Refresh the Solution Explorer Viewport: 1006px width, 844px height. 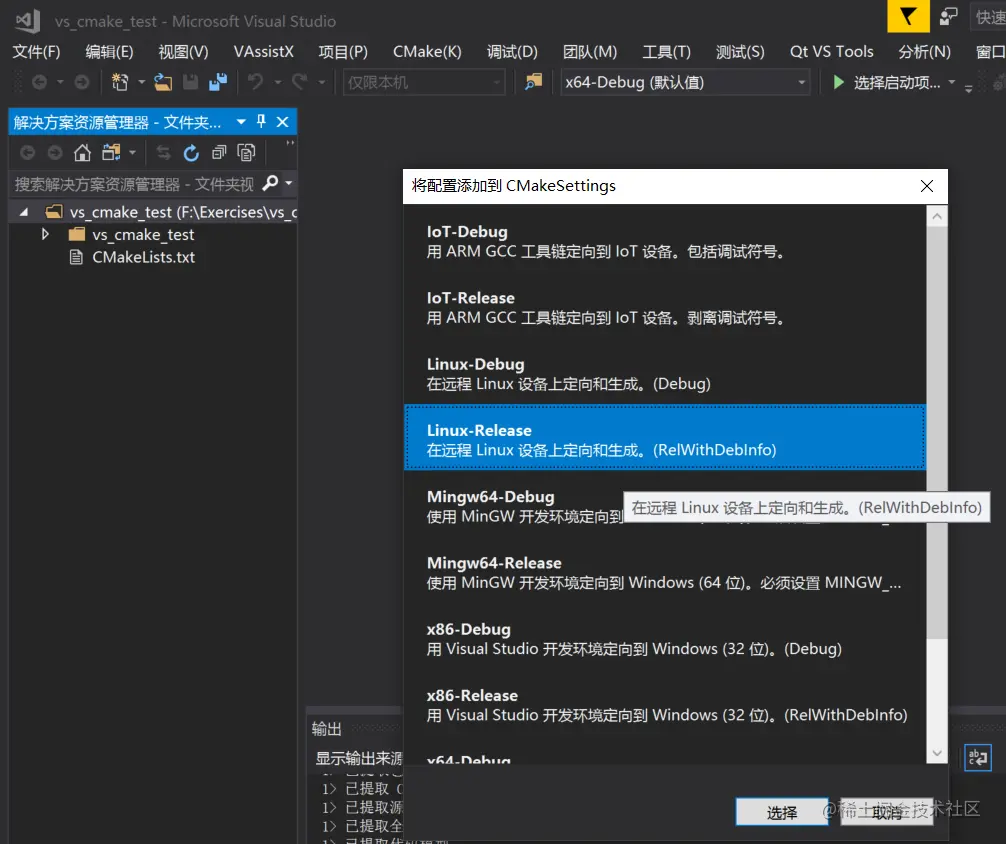(x=191, y=153)
